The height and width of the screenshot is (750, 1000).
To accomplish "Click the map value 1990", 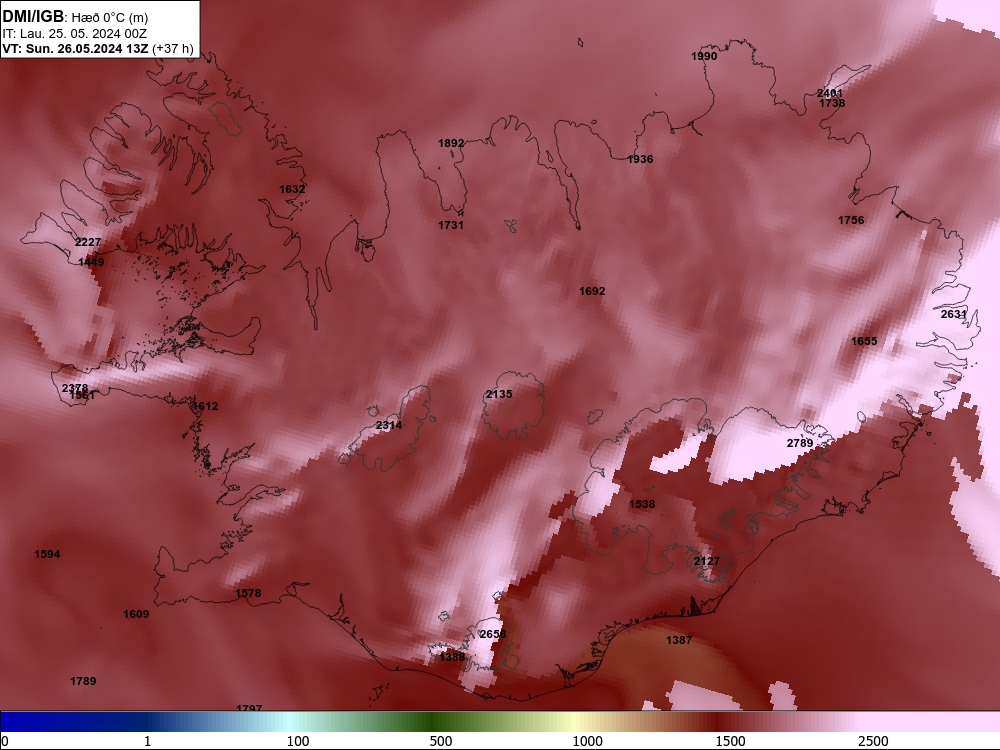I will 704,56.
